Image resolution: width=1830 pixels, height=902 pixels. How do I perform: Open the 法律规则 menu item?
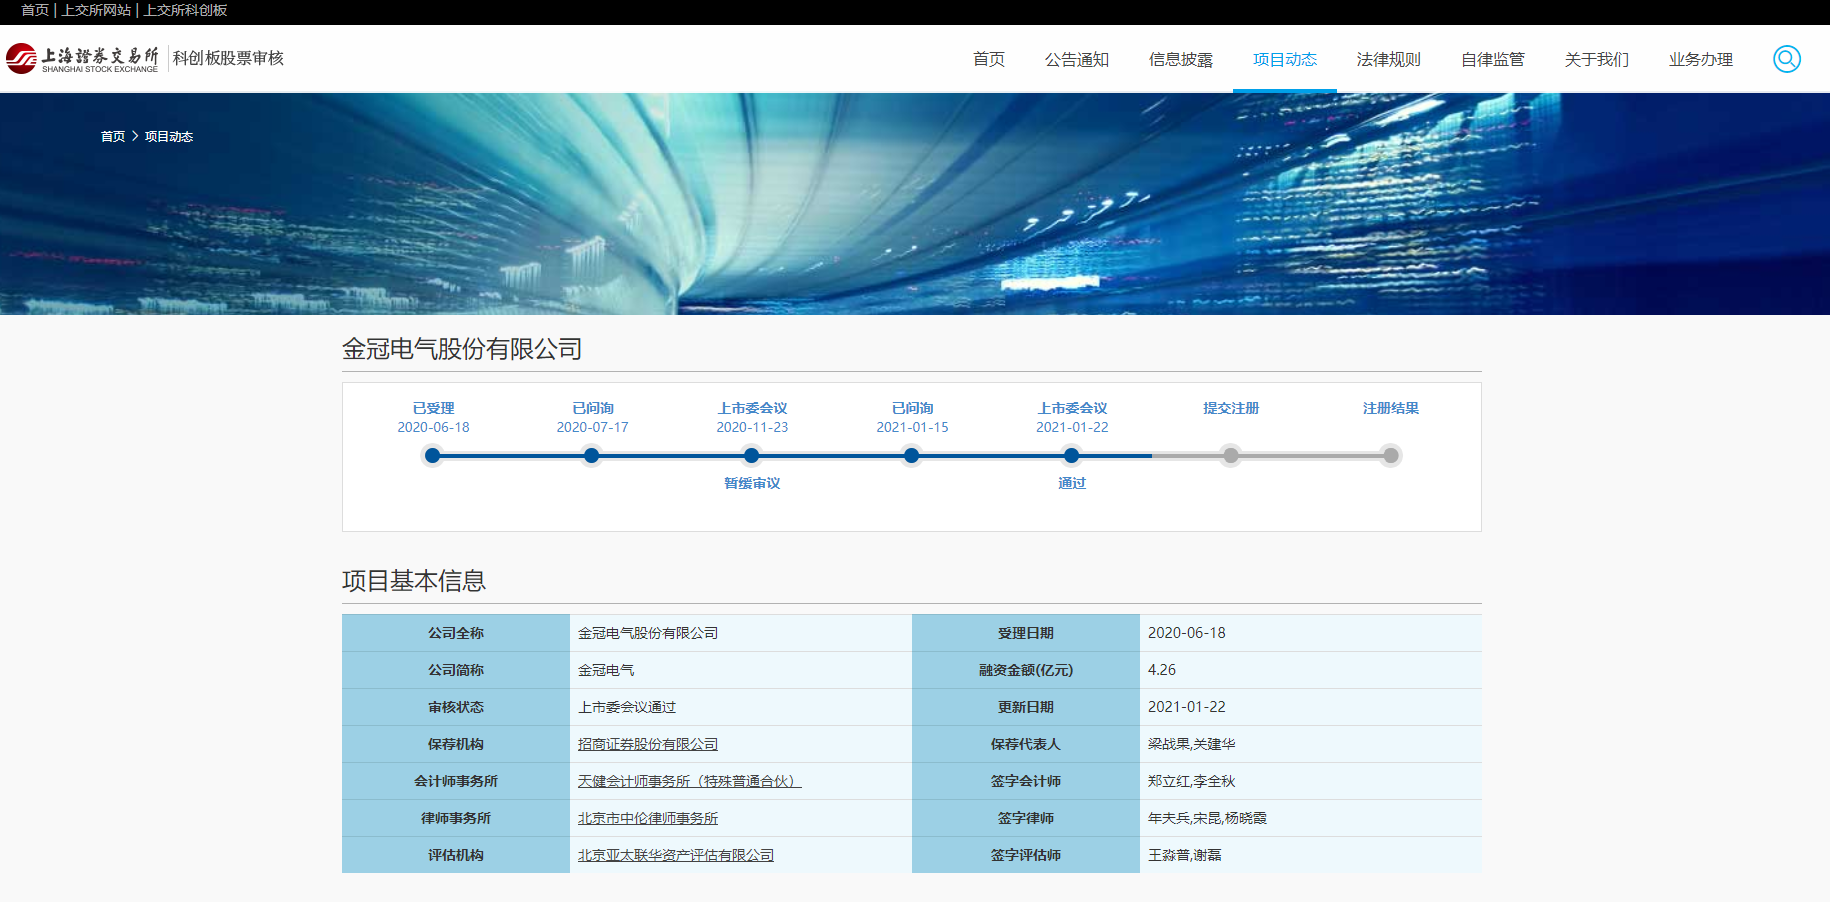pos(1388,60)
